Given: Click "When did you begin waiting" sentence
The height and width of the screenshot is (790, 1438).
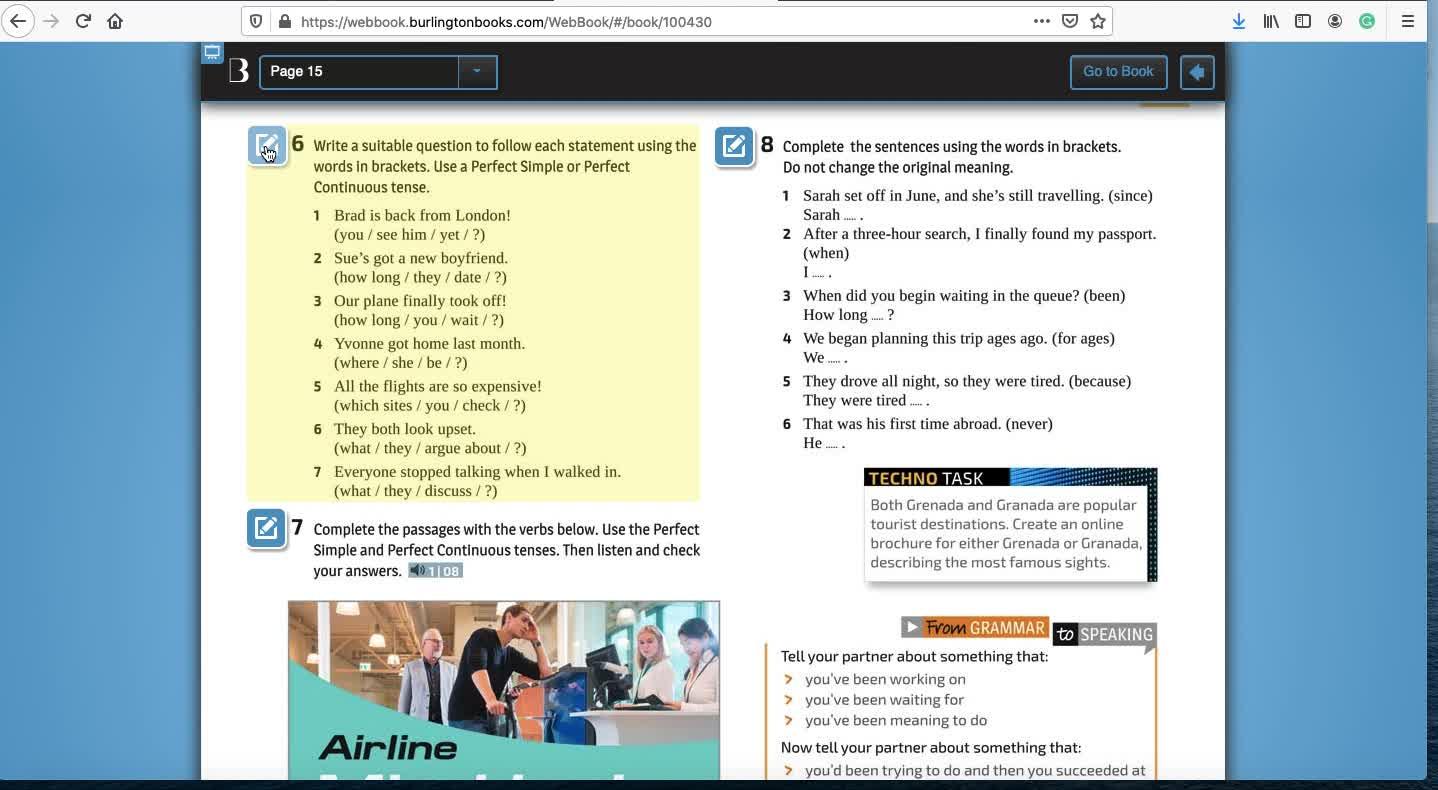Looking at the screenshot, I should [964, 296].
